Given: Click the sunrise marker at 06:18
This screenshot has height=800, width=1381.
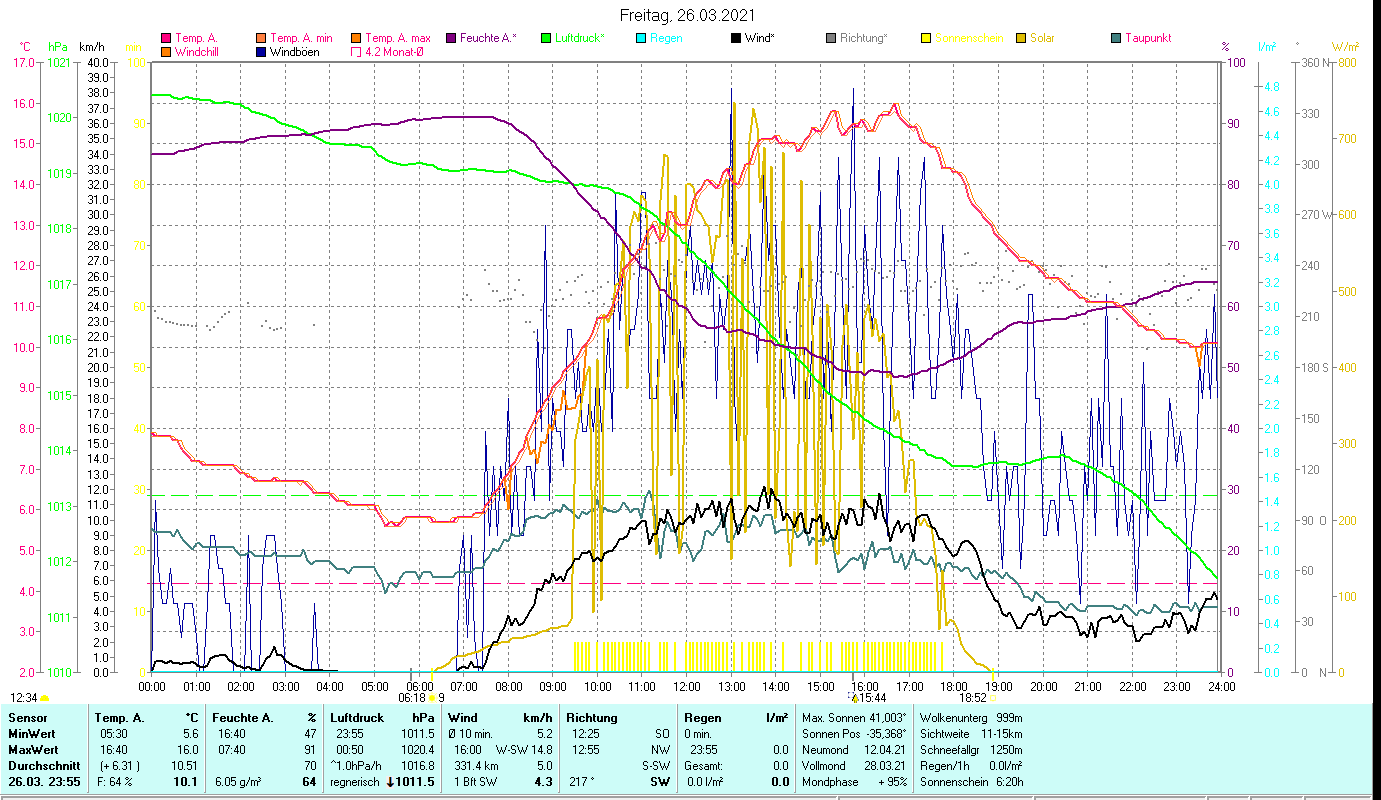Looking at the screenshot, I should (x=433, y=698).
